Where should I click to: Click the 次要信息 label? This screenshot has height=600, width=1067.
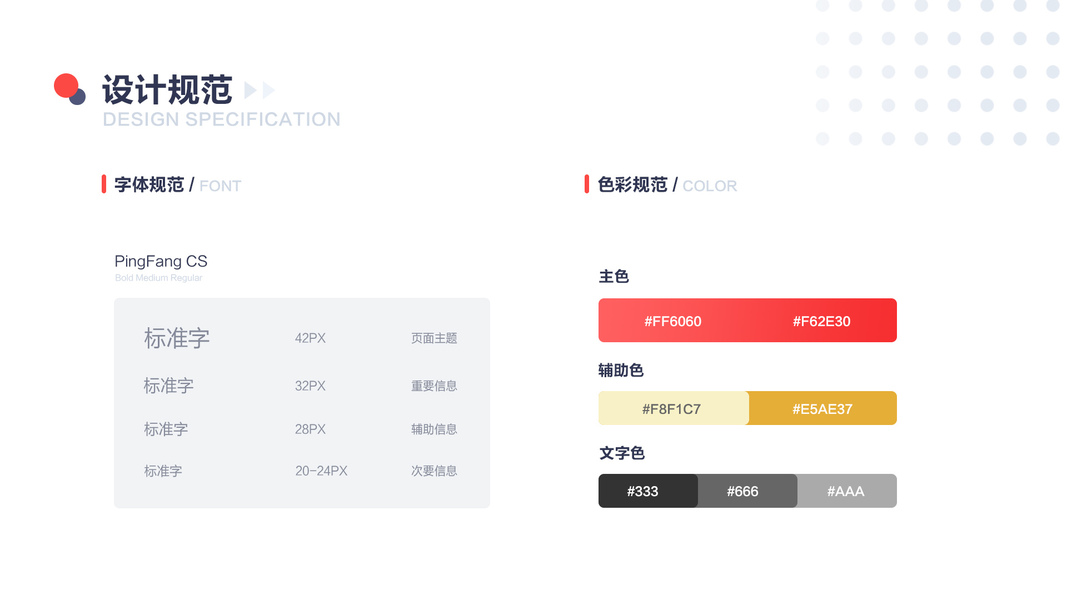(x=434, y=471)
